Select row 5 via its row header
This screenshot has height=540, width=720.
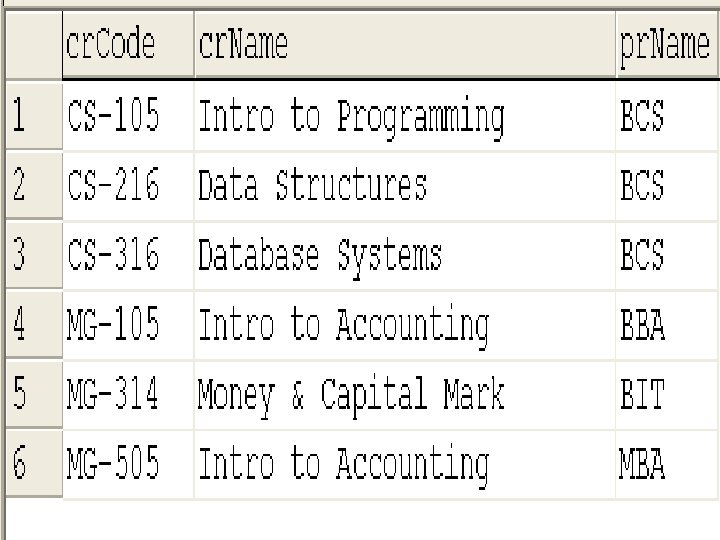(x=34, y=394)
